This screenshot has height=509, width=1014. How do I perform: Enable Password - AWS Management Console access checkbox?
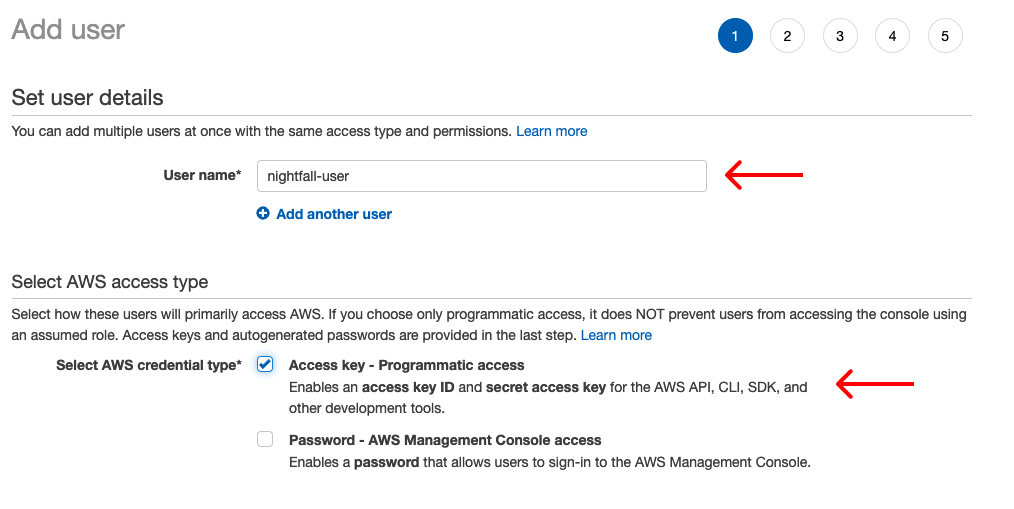point(265,439)
